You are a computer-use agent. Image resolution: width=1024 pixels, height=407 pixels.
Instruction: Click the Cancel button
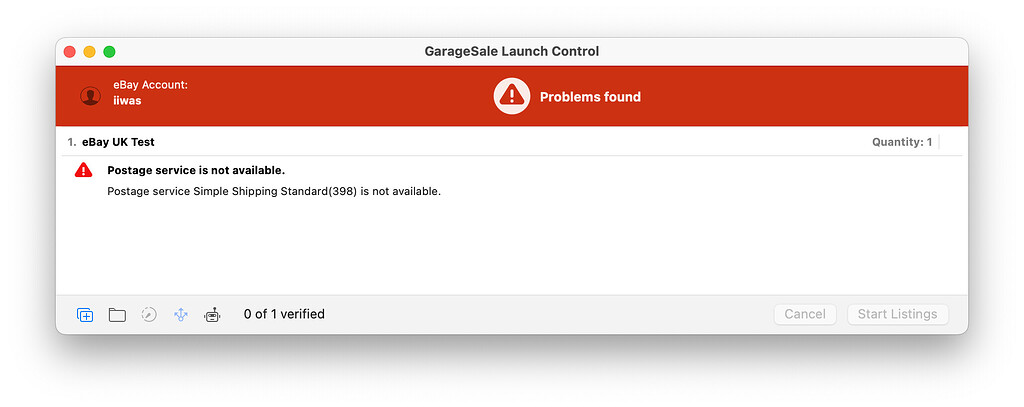click(805, 314)
